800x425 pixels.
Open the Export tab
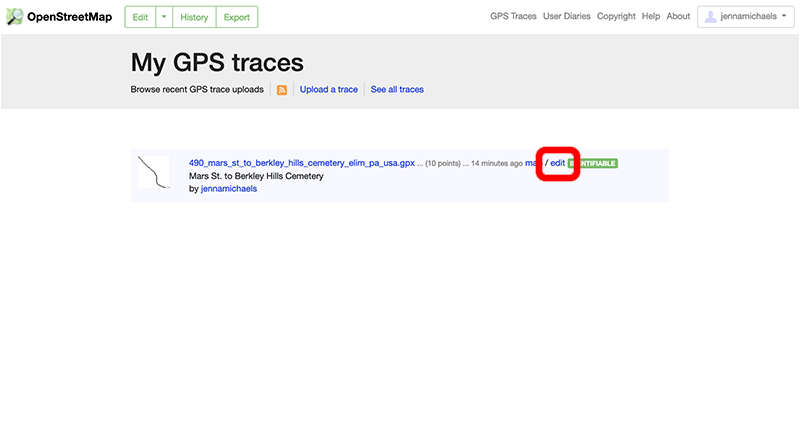(237, 17)
